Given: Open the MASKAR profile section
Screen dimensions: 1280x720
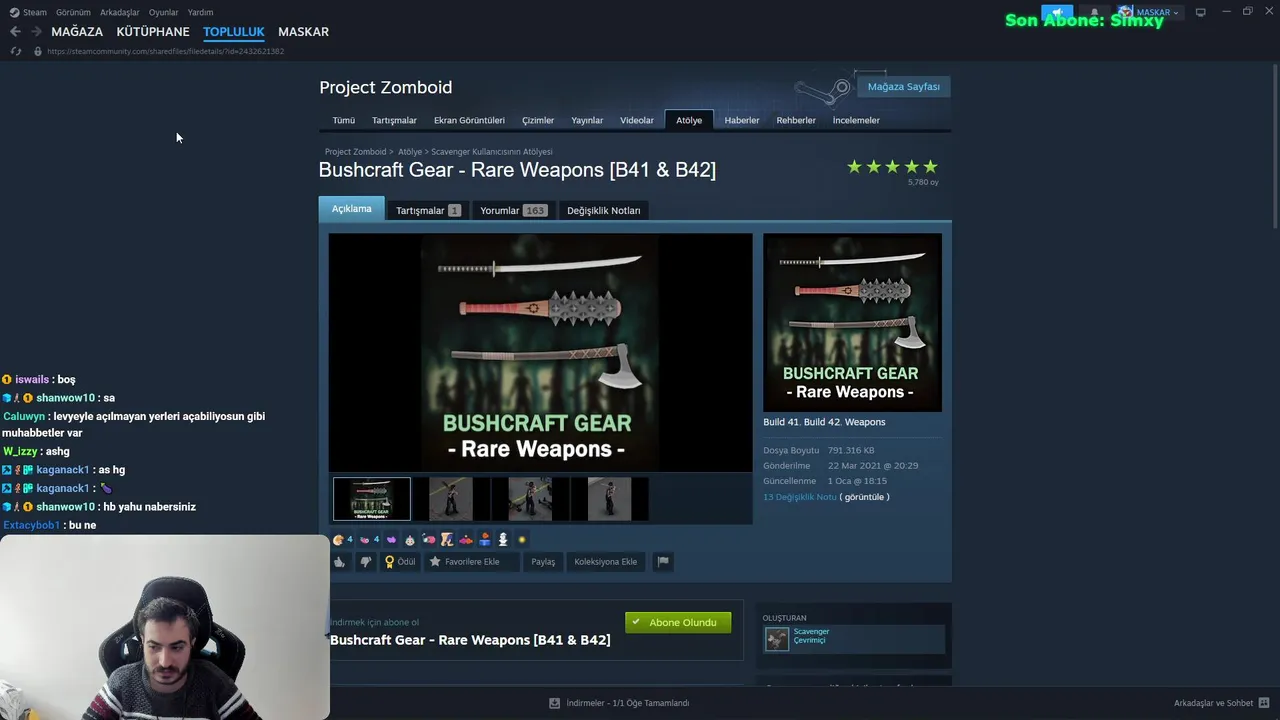Looking at the screenshot, I should point(303,32).
